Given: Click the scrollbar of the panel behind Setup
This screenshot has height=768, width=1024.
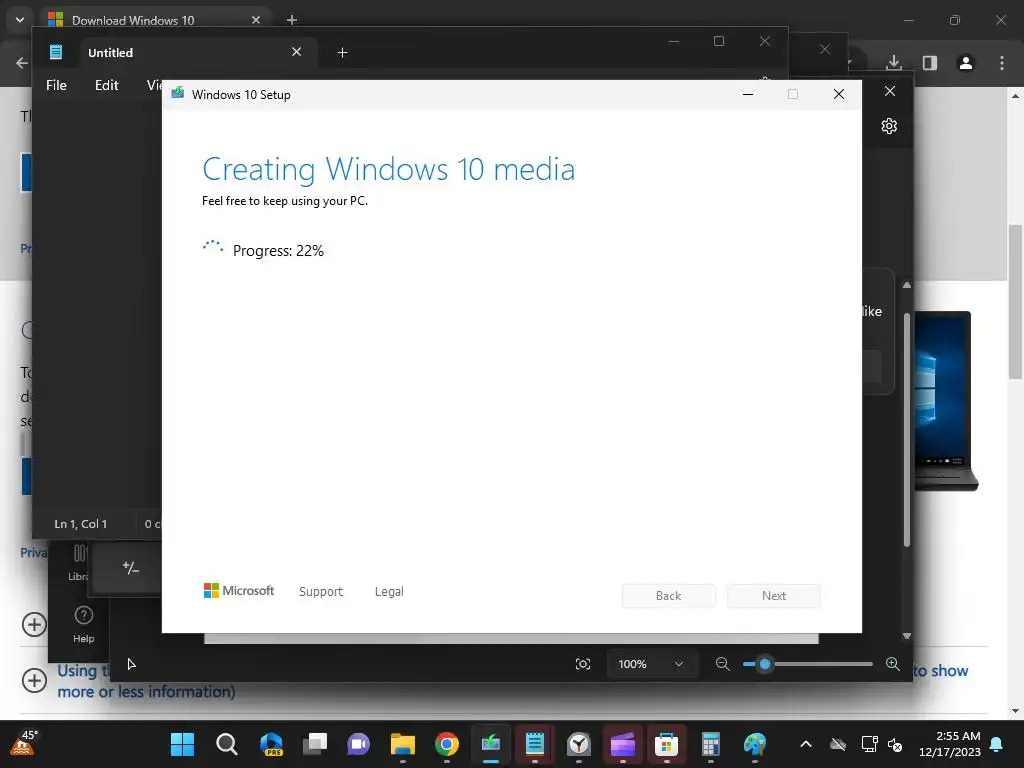Looking at the screenshot, I should coord(906,430).
